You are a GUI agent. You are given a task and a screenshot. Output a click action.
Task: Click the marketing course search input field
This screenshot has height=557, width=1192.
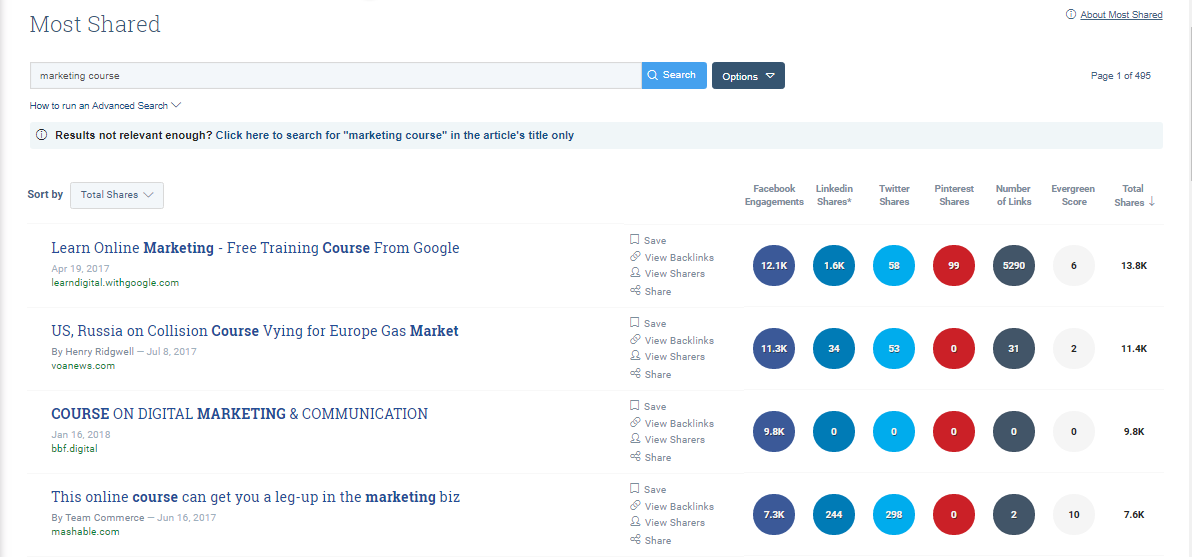335,76
